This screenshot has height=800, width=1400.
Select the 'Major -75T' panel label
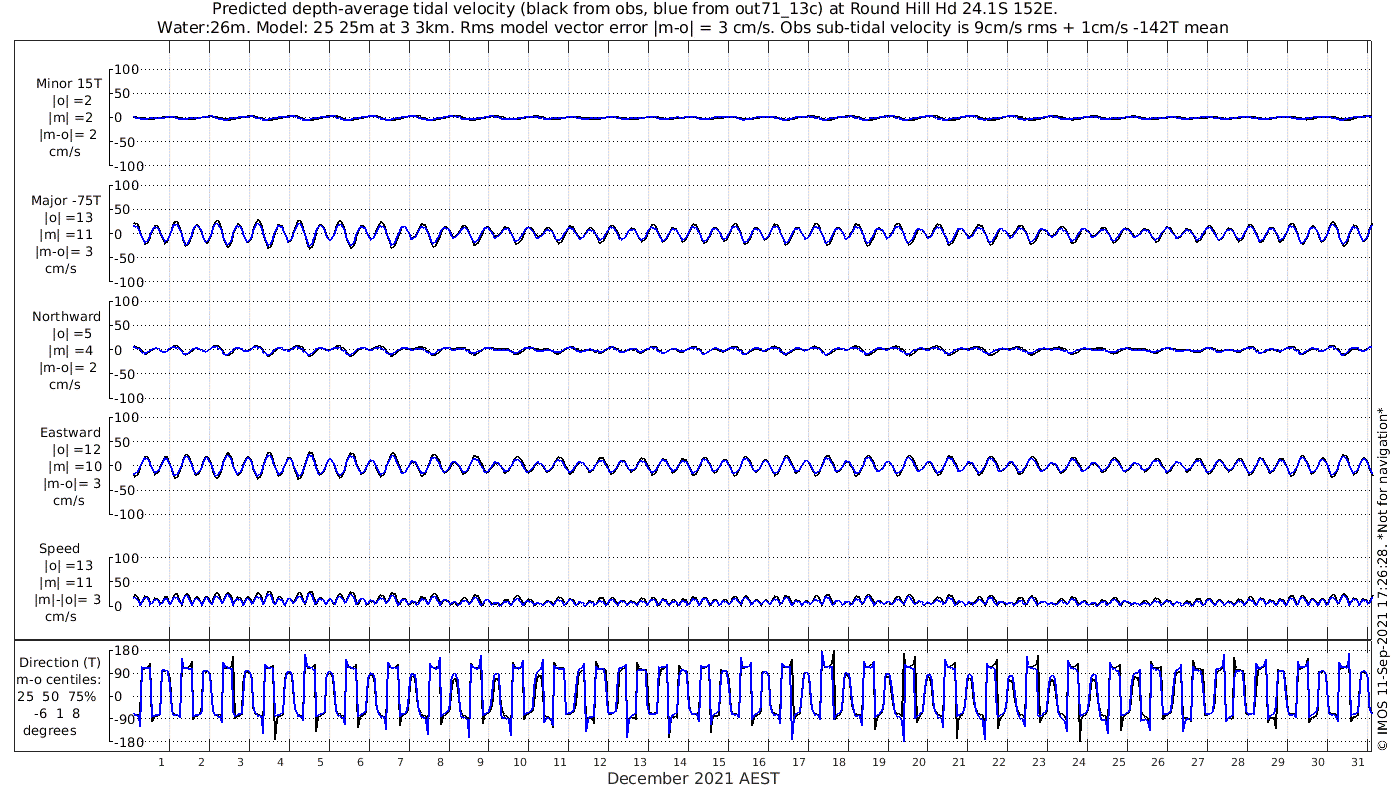click(66, 201)
